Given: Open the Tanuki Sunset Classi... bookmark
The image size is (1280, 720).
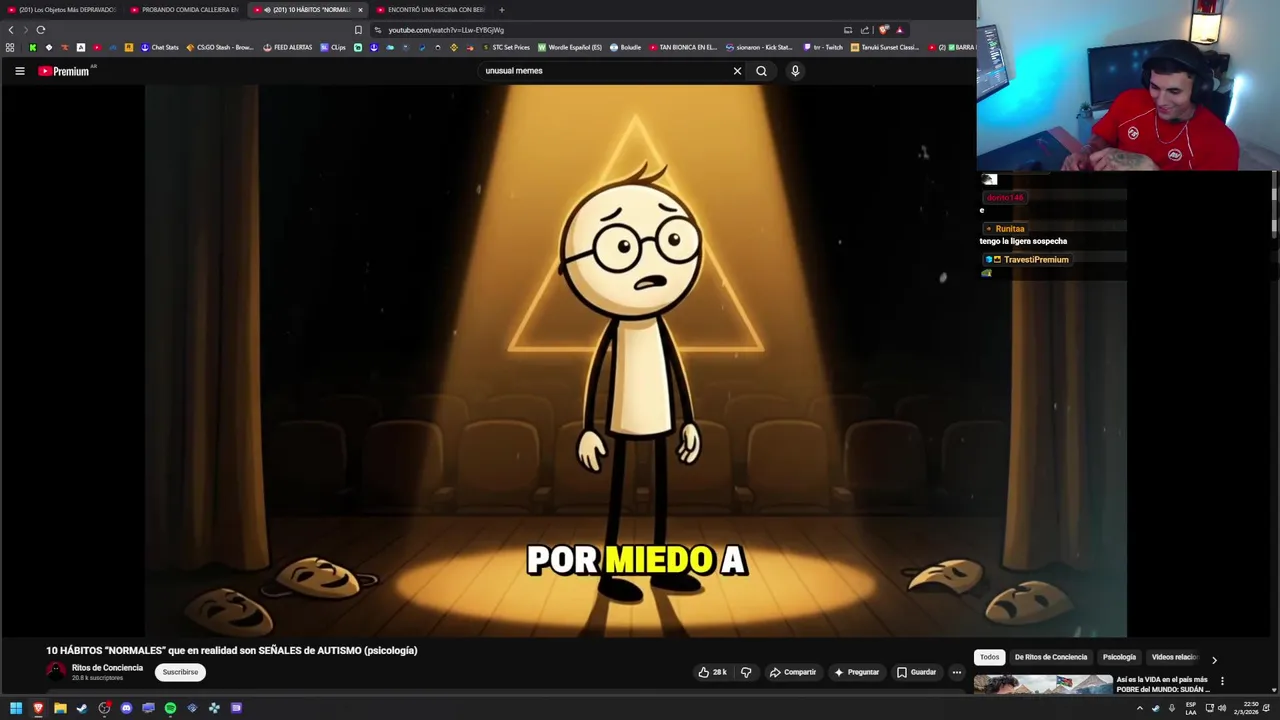Looking at the screenshot, I should click(x=885, y=47).
